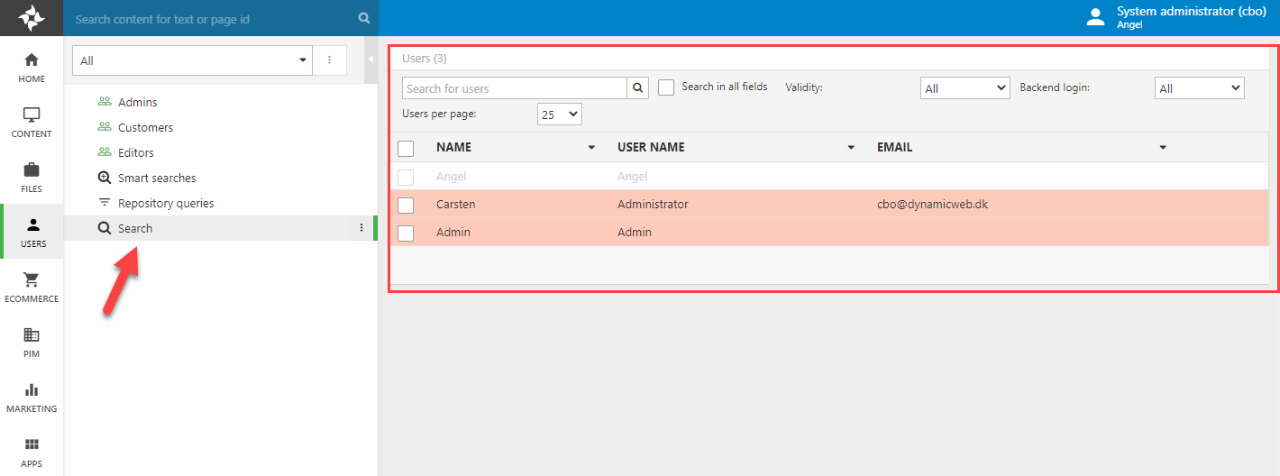Click the cbo@dynamicweb.dk email cell
Viewport: 1280px width, 476px height.
[x=932, y=204]
